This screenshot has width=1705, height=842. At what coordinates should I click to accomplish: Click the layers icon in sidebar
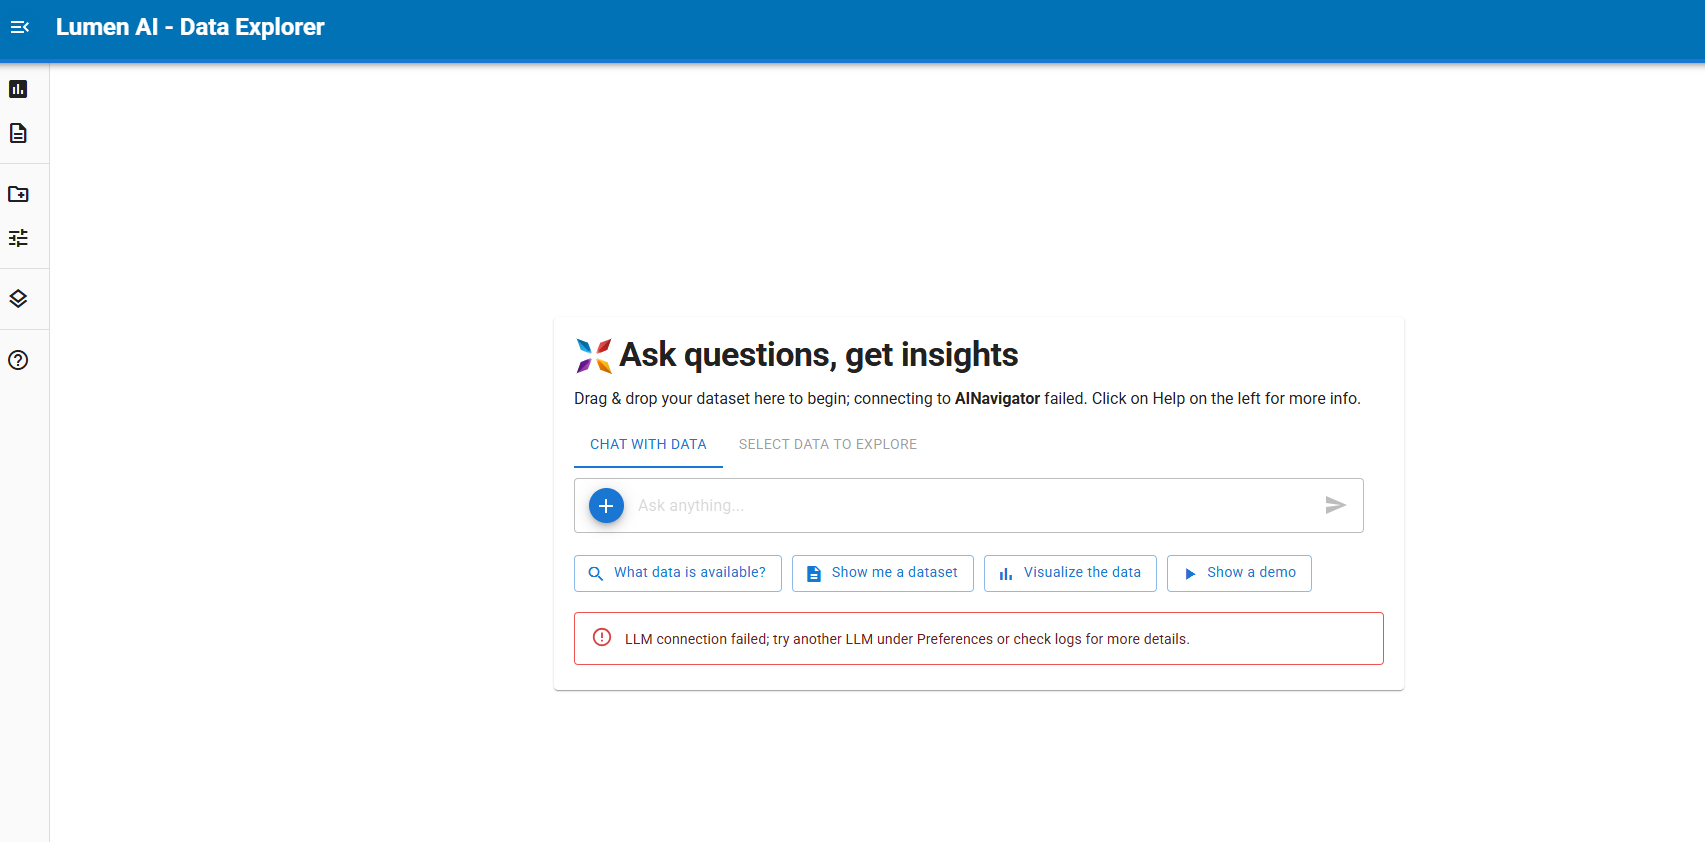(x=18, y=299)
